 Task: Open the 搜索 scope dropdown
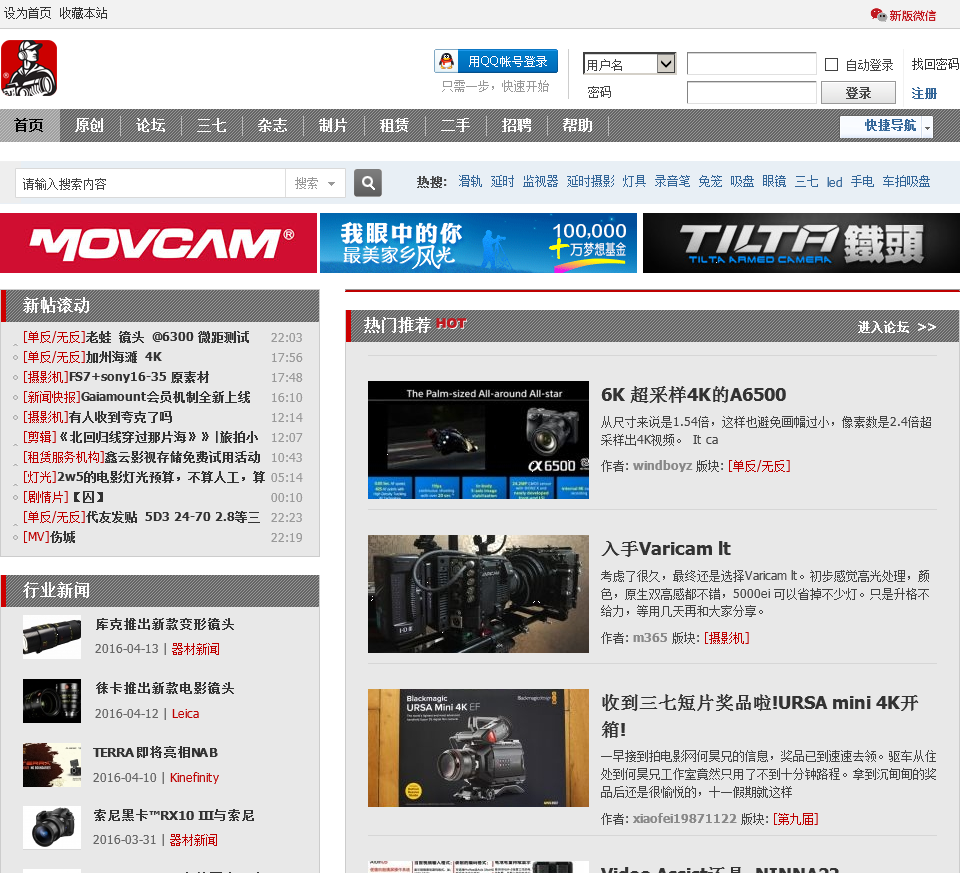coord(315,183)
